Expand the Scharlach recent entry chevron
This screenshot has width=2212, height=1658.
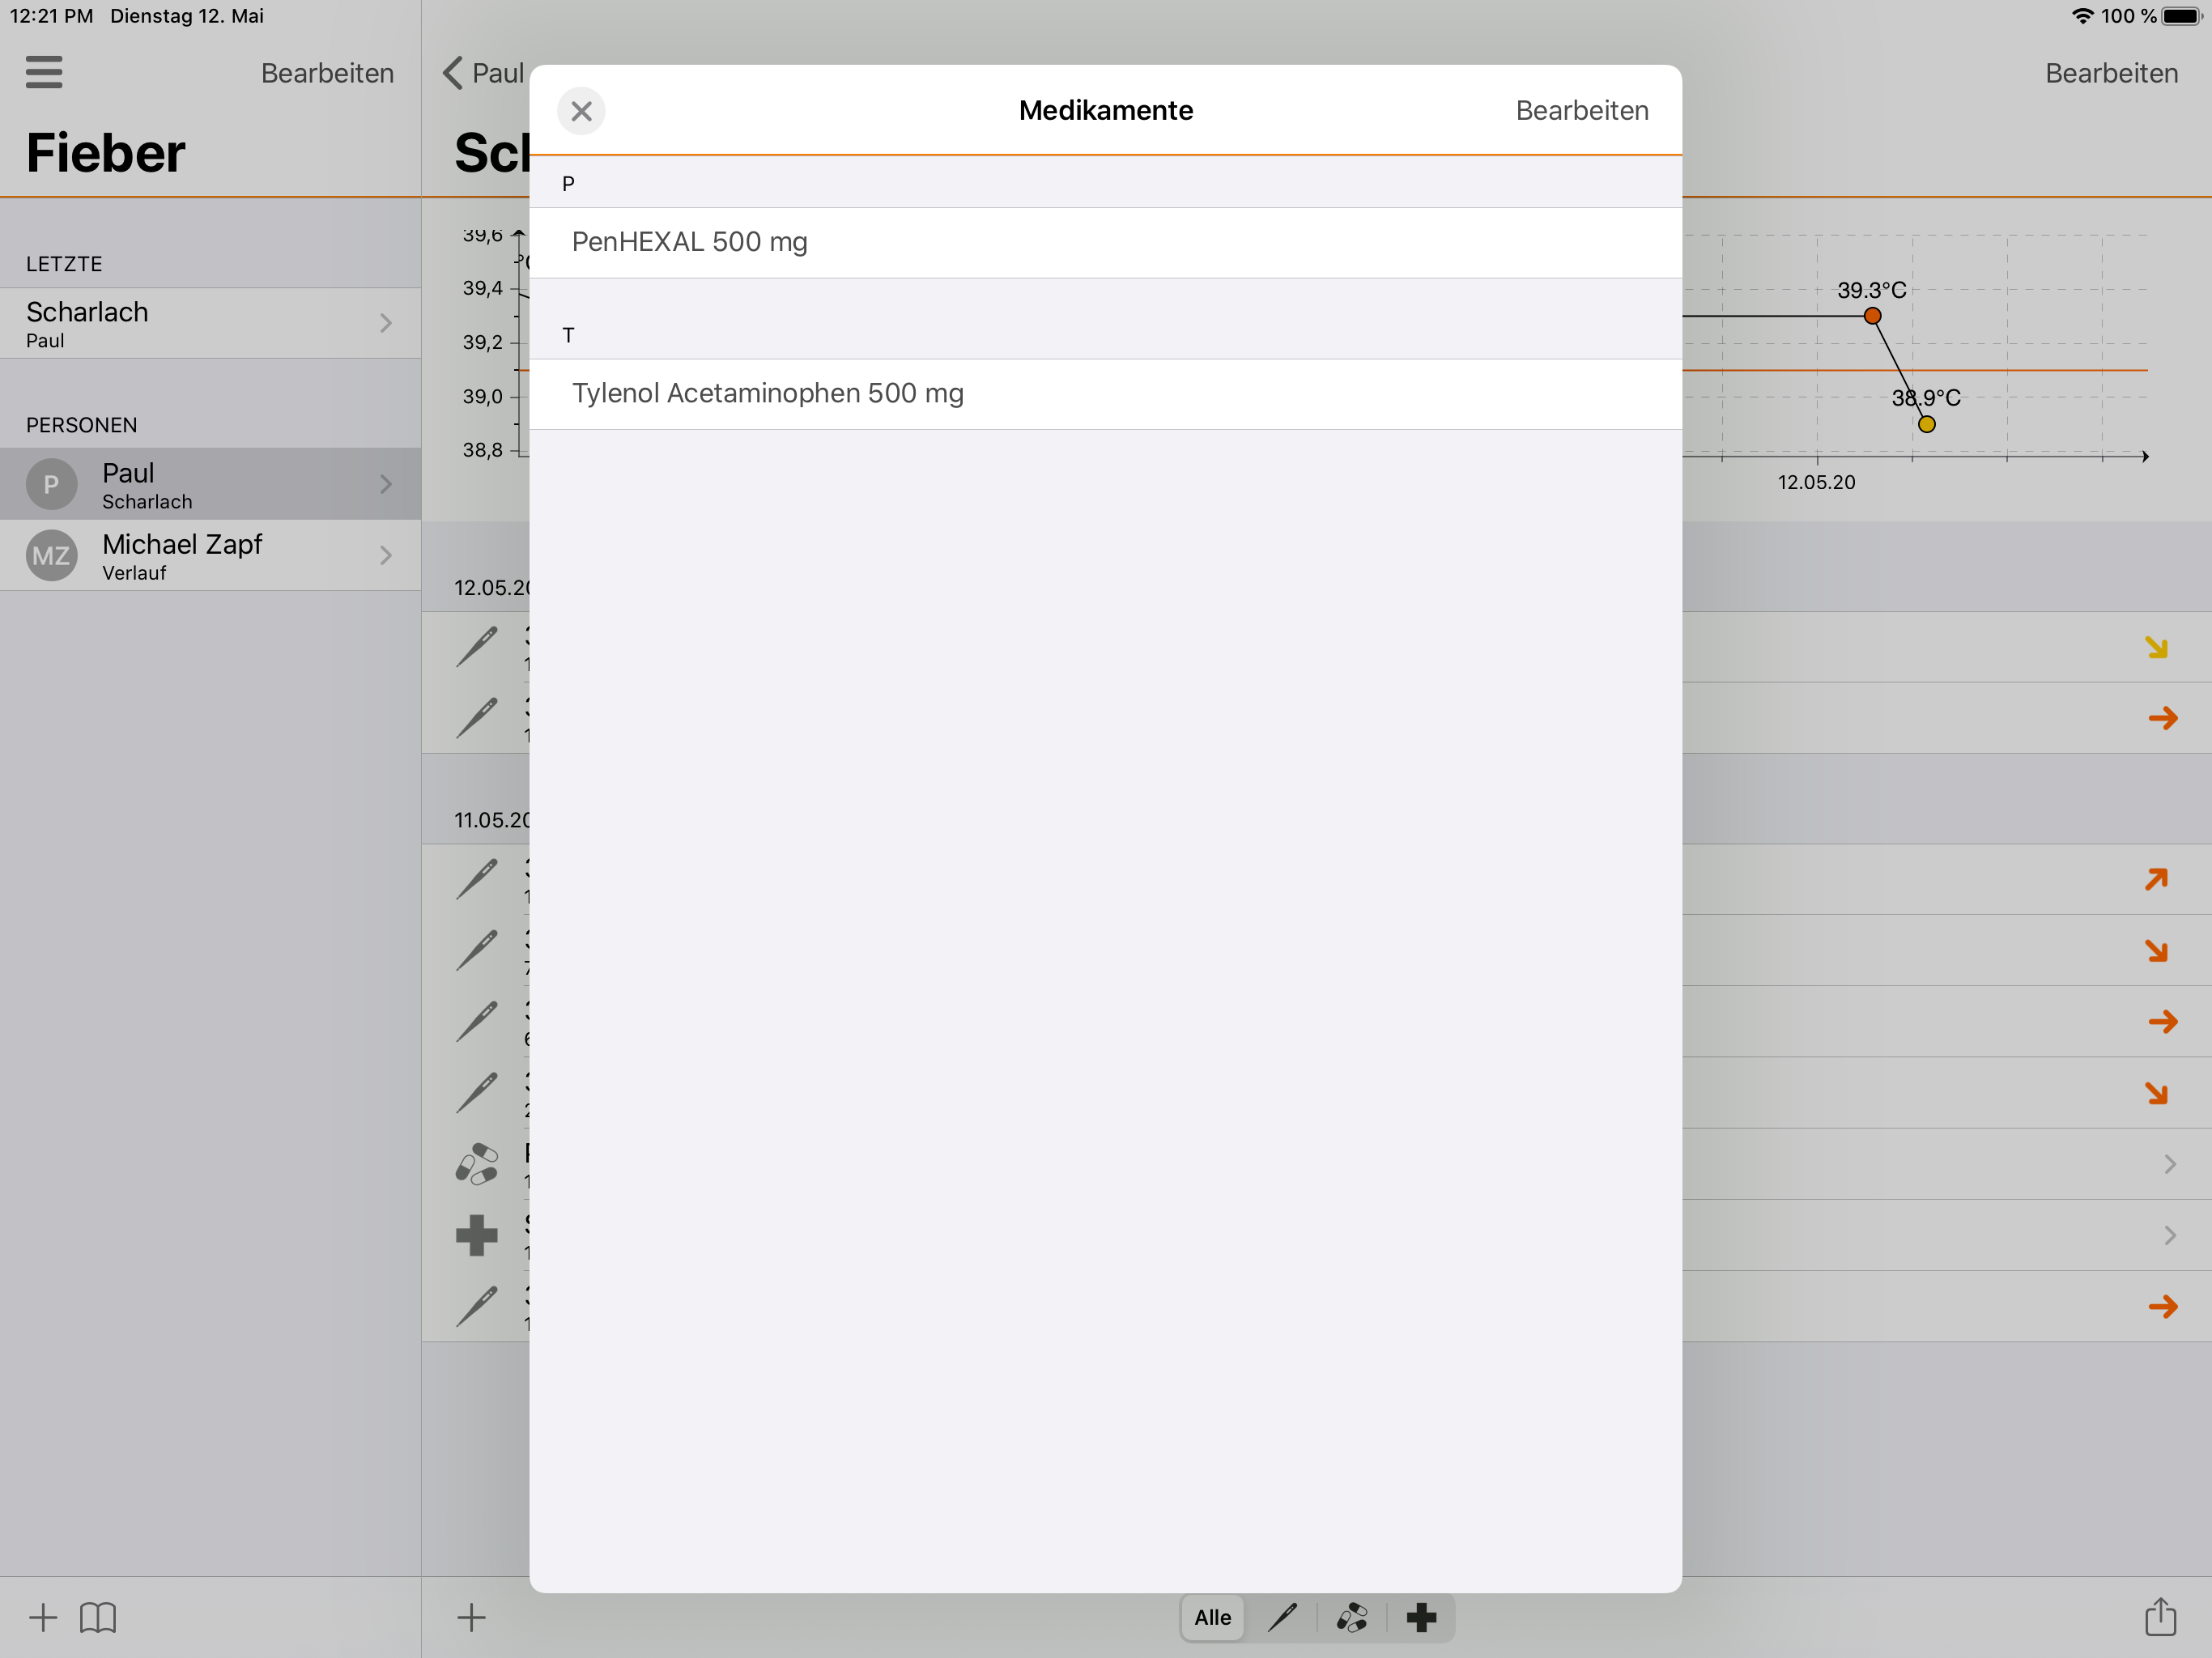386,323
